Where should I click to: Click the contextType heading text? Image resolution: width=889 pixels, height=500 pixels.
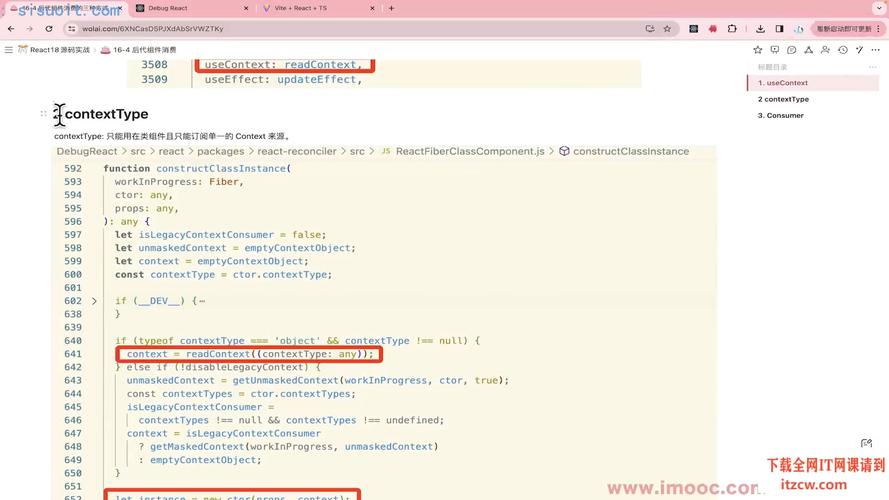(106, 114)
